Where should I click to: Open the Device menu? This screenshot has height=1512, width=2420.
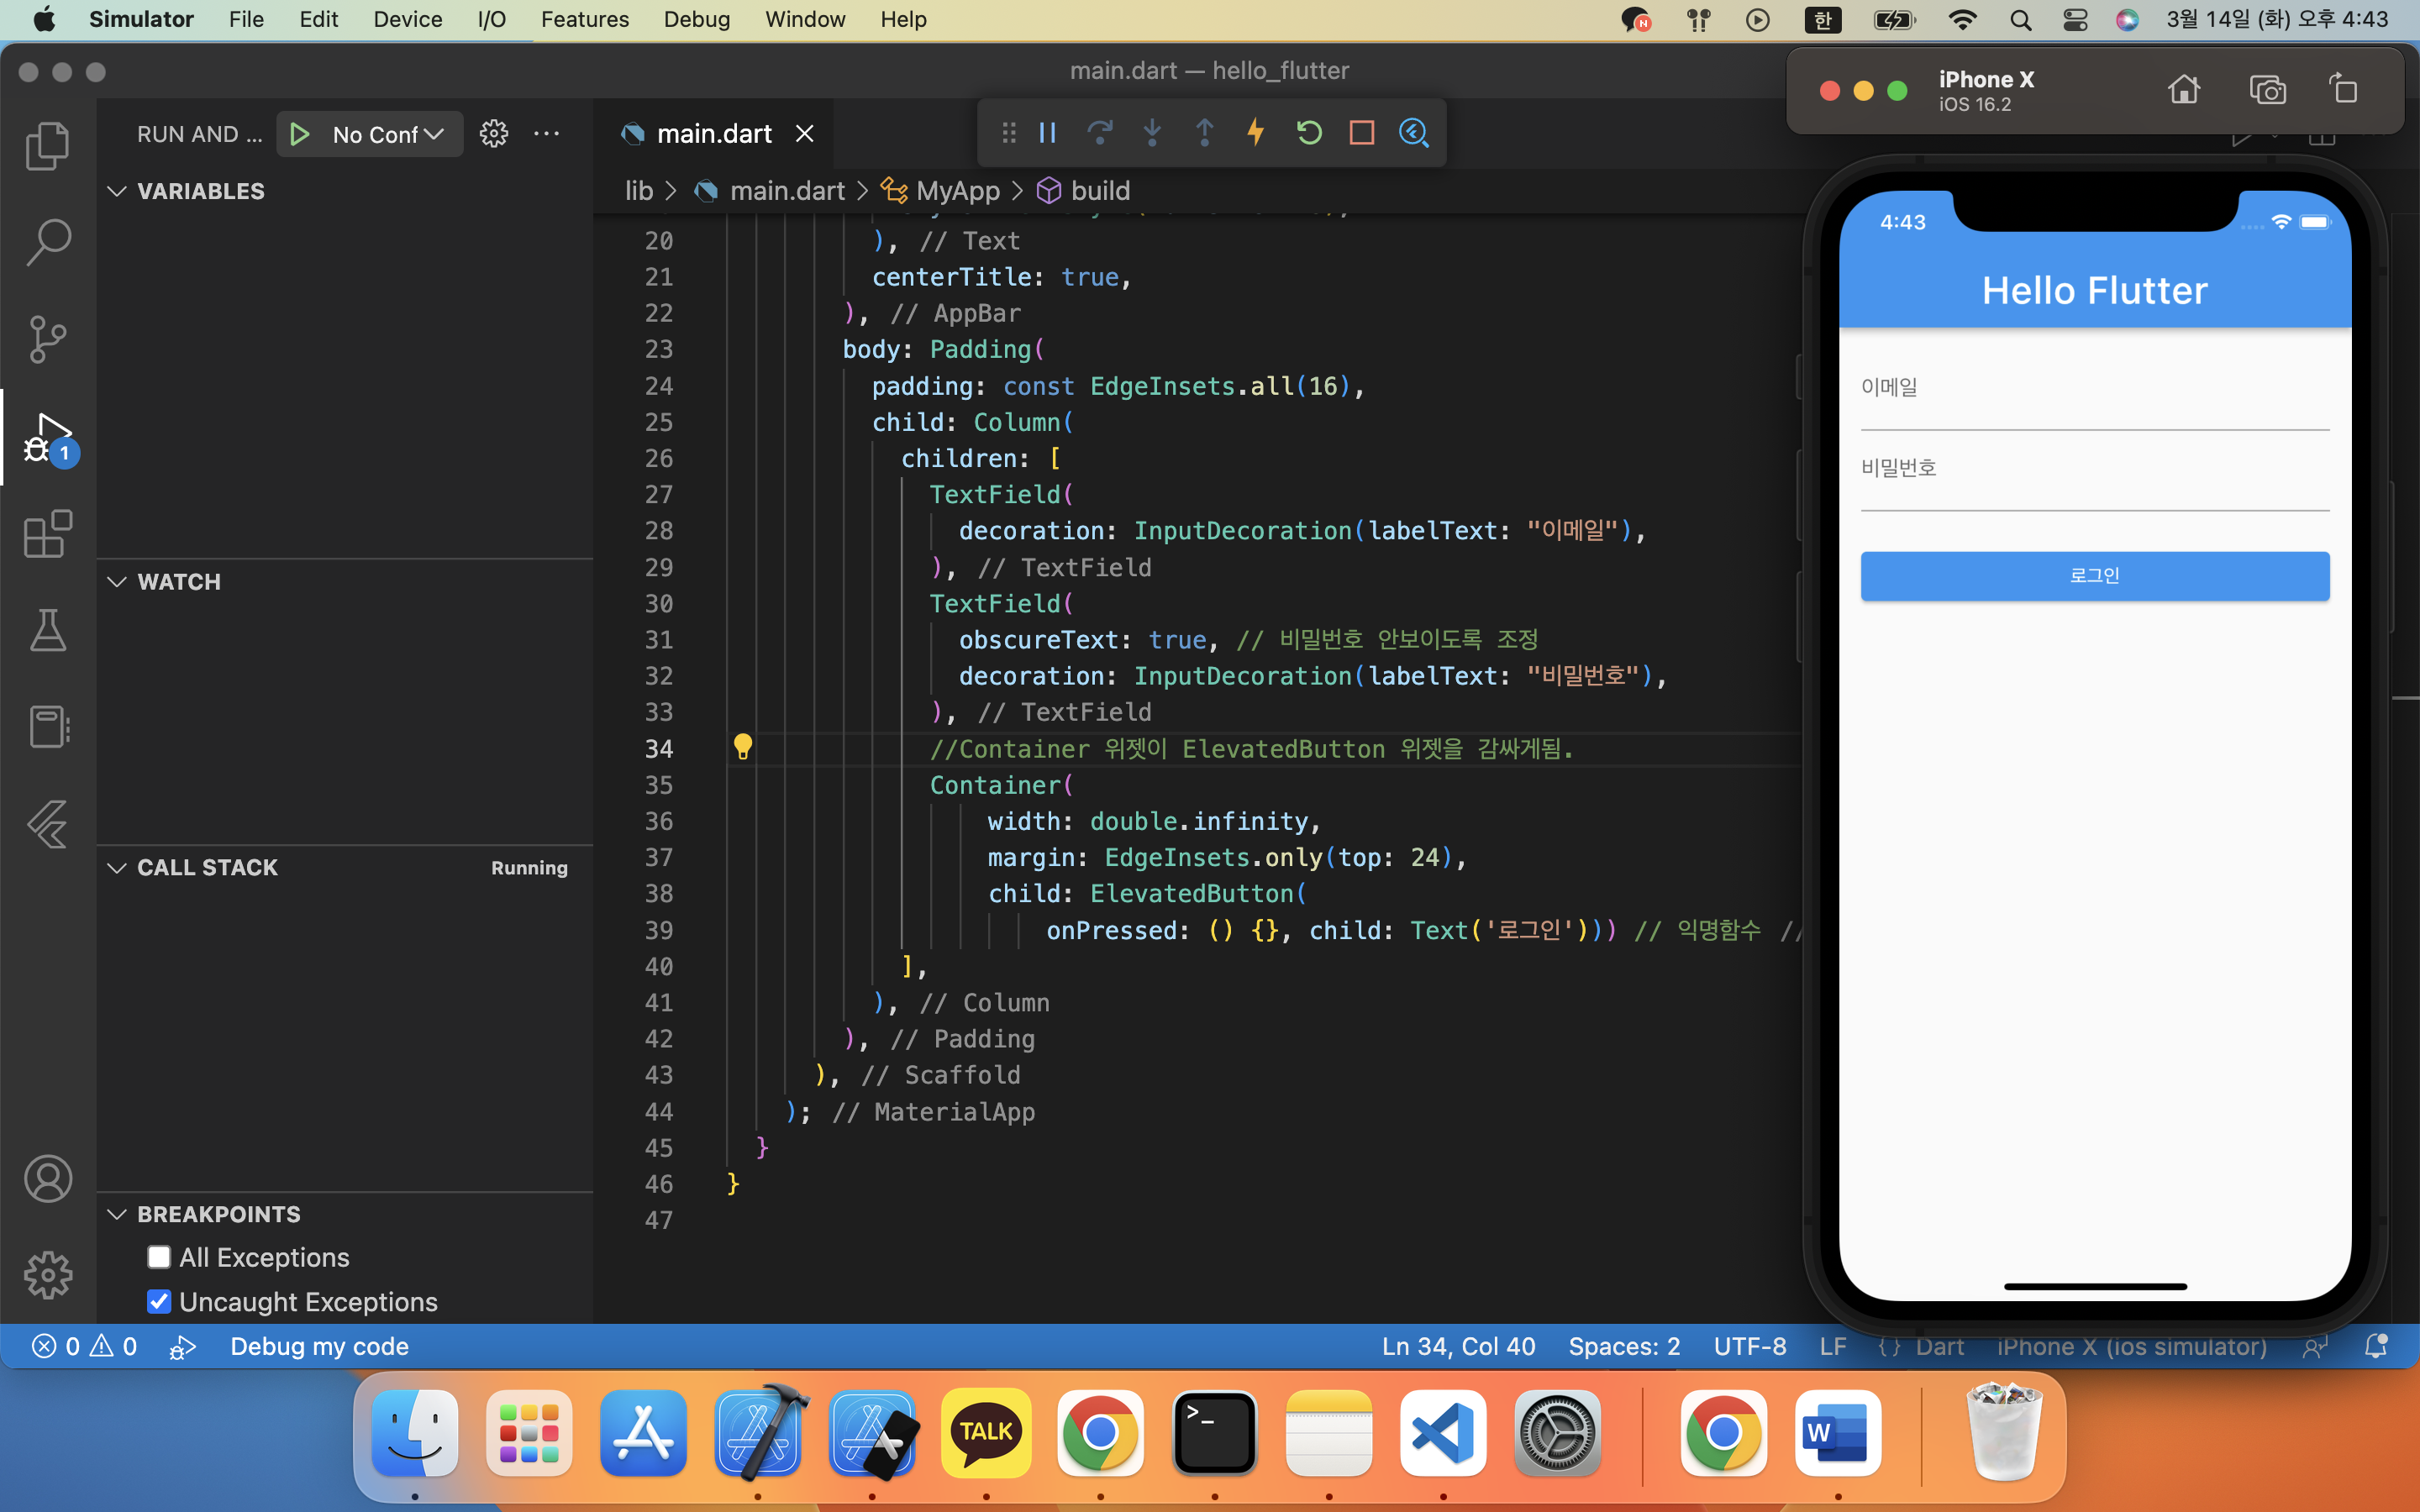click(407, 19)
